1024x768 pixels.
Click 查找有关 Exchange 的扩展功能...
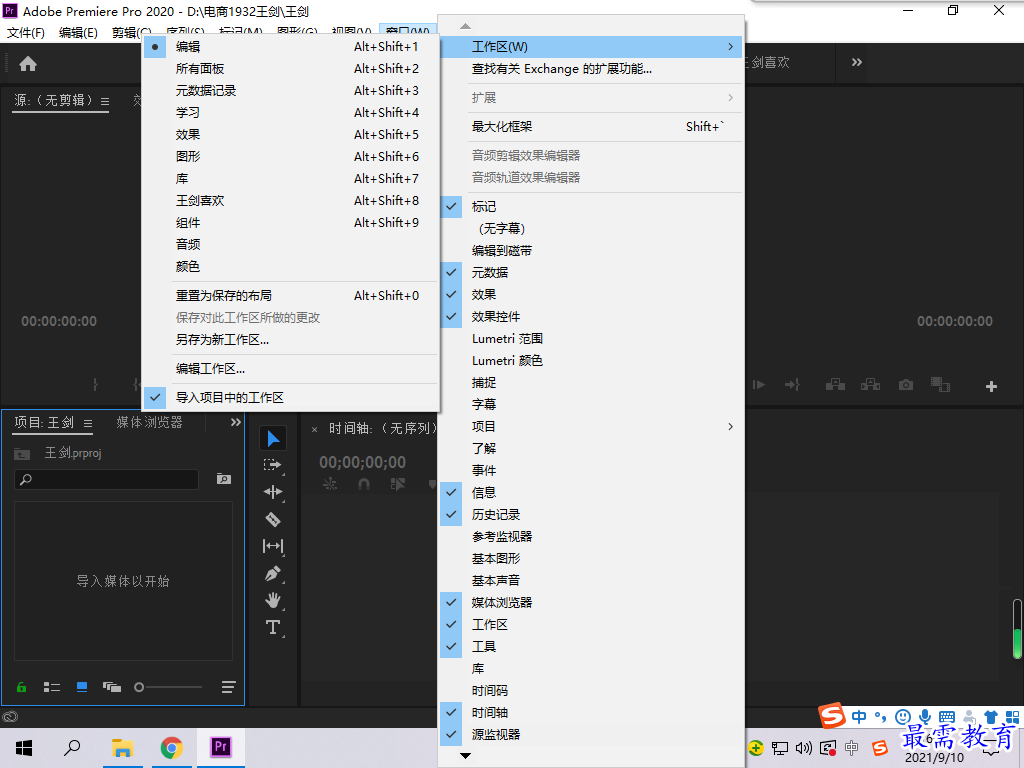591,69
